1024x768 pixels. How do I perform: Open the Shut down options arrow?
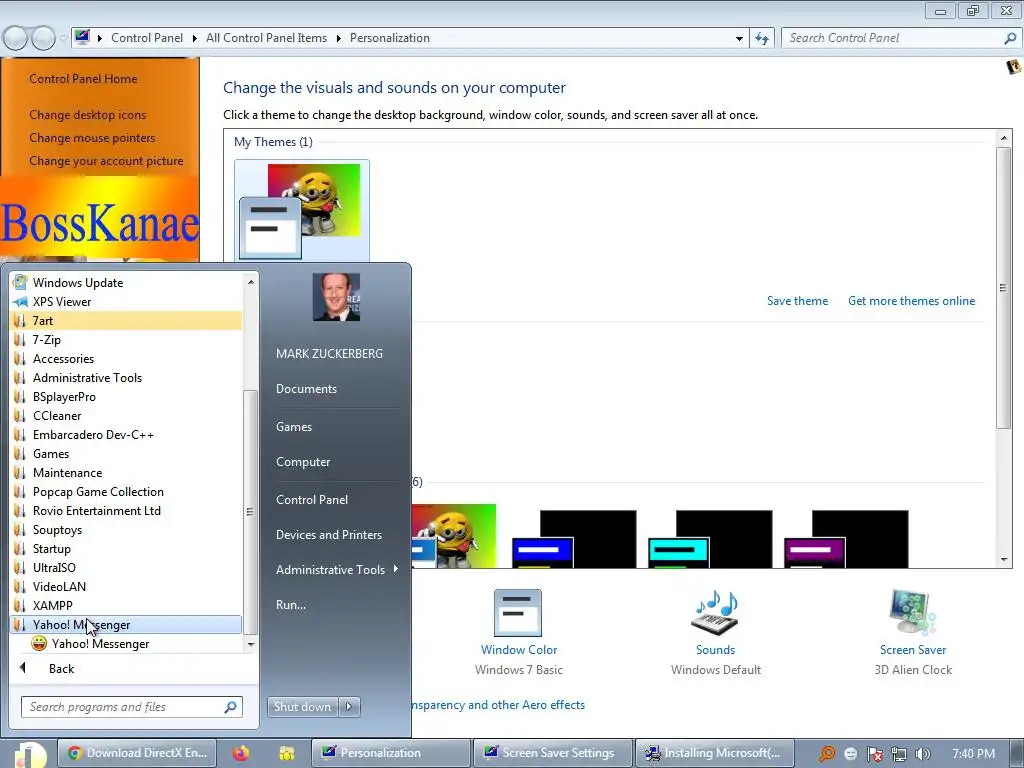coord(349,707)
